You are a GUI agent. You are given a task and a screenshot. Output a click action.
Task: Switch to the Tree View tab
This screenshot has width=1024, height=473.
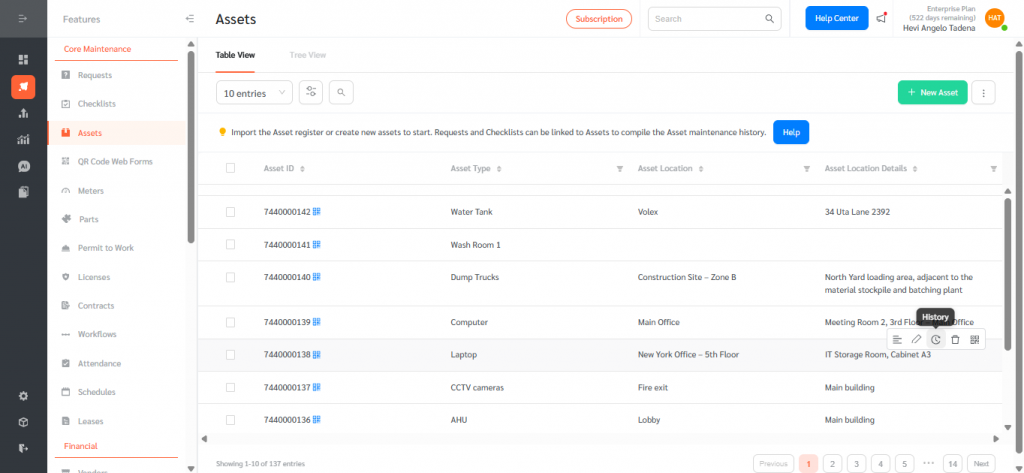tap(307, 57)
